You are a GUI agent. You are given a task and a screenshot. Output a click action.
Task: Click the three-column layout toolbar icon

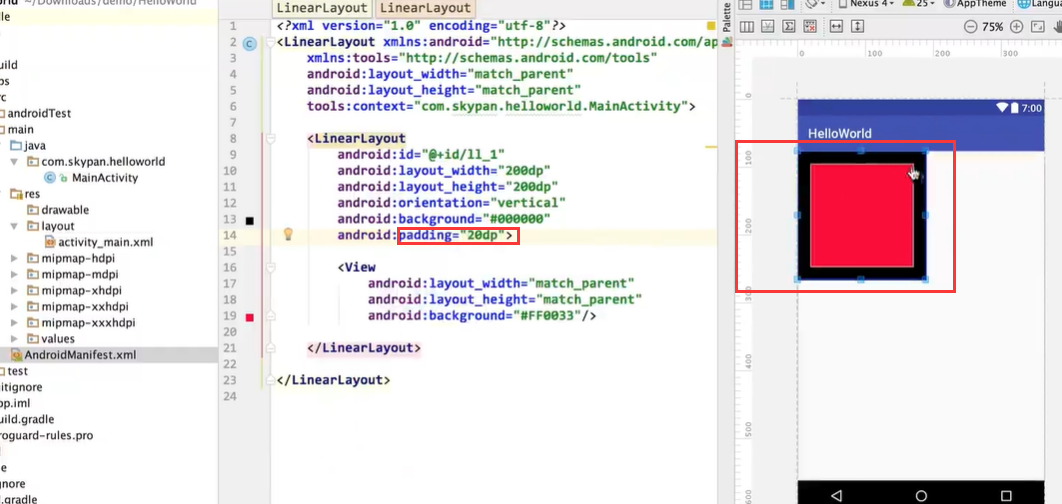pos(746,26)
